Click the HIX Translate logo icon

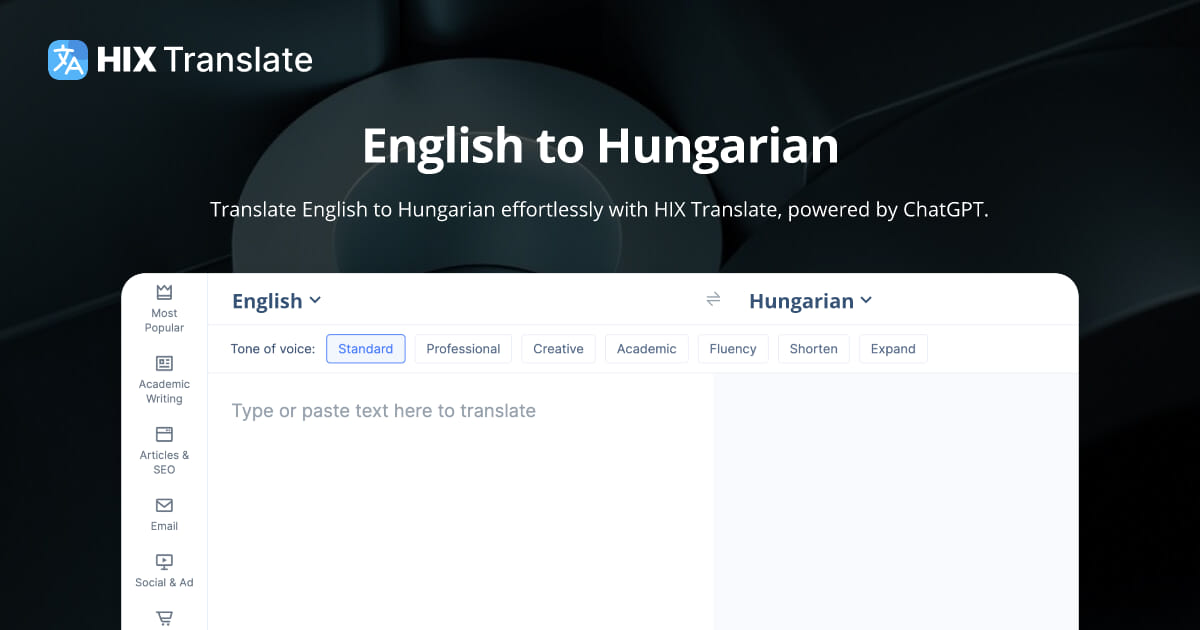coord(67,60)
